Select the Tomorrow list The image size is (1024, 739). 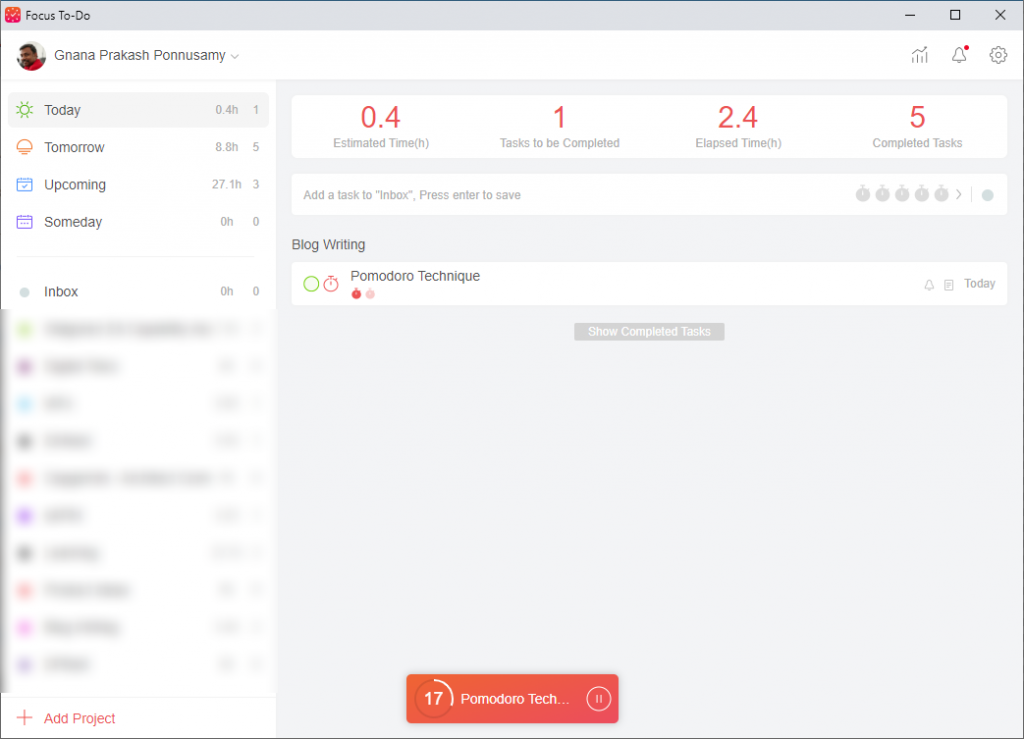click(x=138, y=147)
